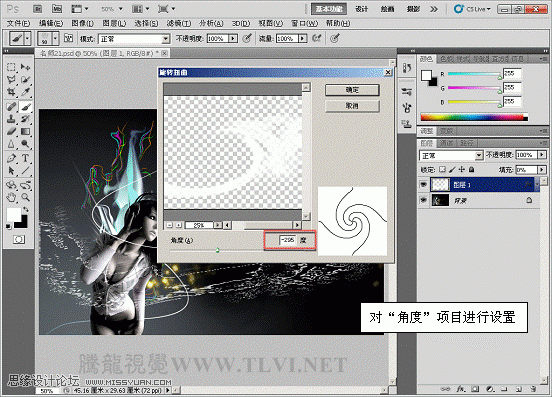Screen dimensions: 552x397
Task: Launch Adobe Bridge from top bar
Action: [x=37, y=9]
